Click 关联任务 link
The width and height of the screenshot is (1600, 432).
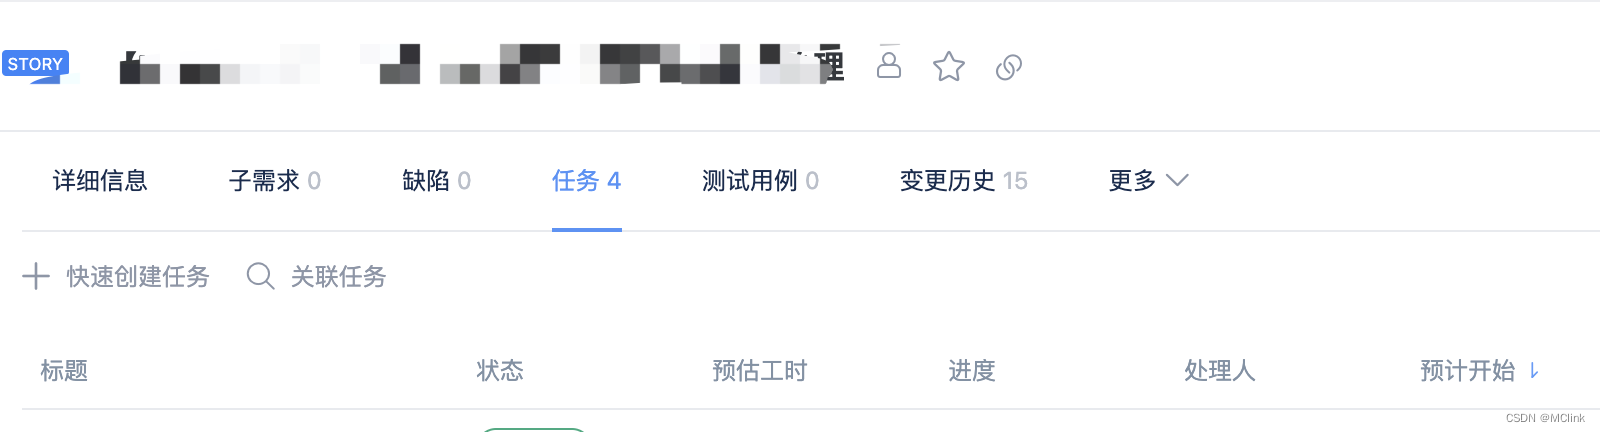[x=338, y=276]
